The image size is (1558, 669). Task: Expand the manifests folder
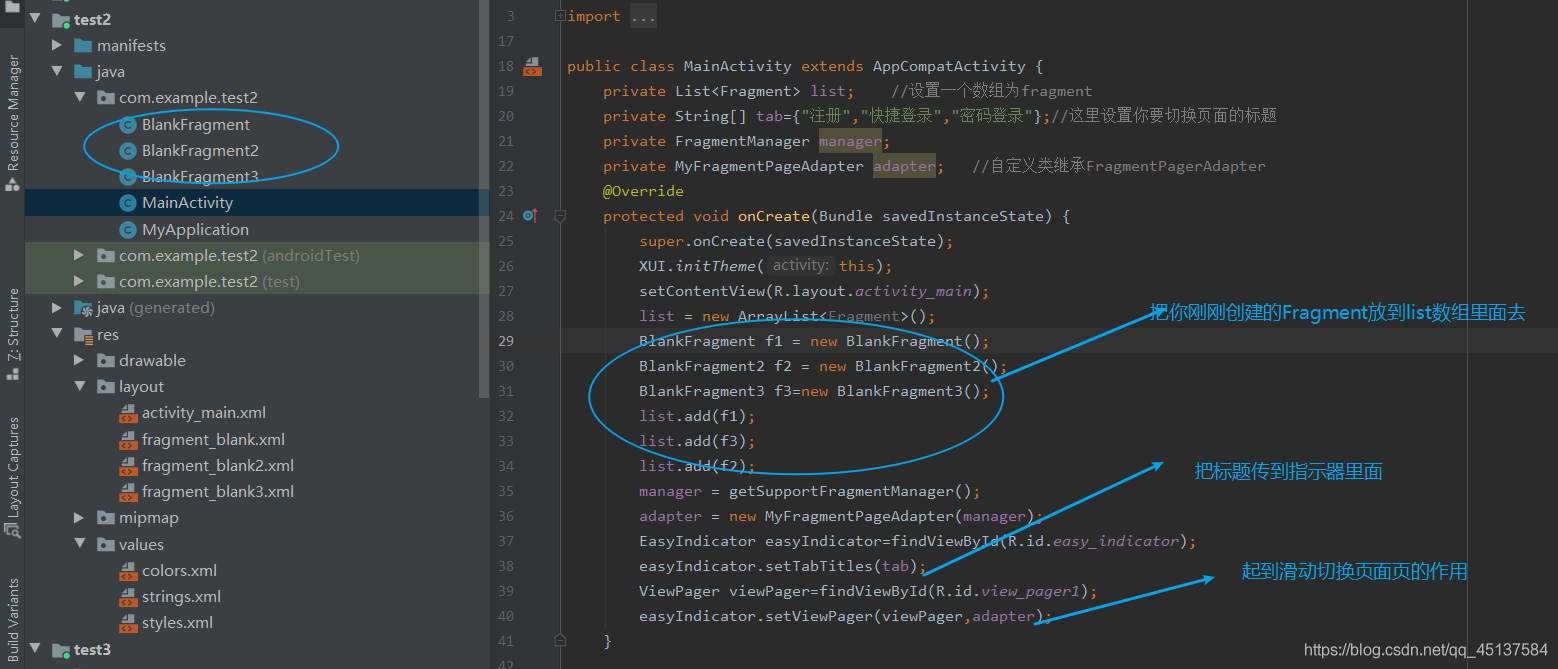(x=57, y=45)
